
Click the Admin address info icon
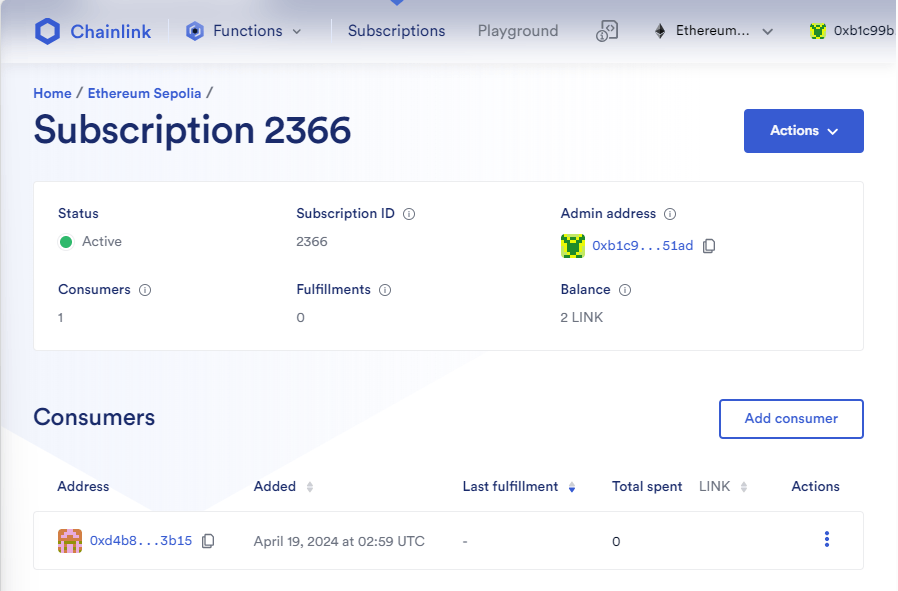[670, 214]
